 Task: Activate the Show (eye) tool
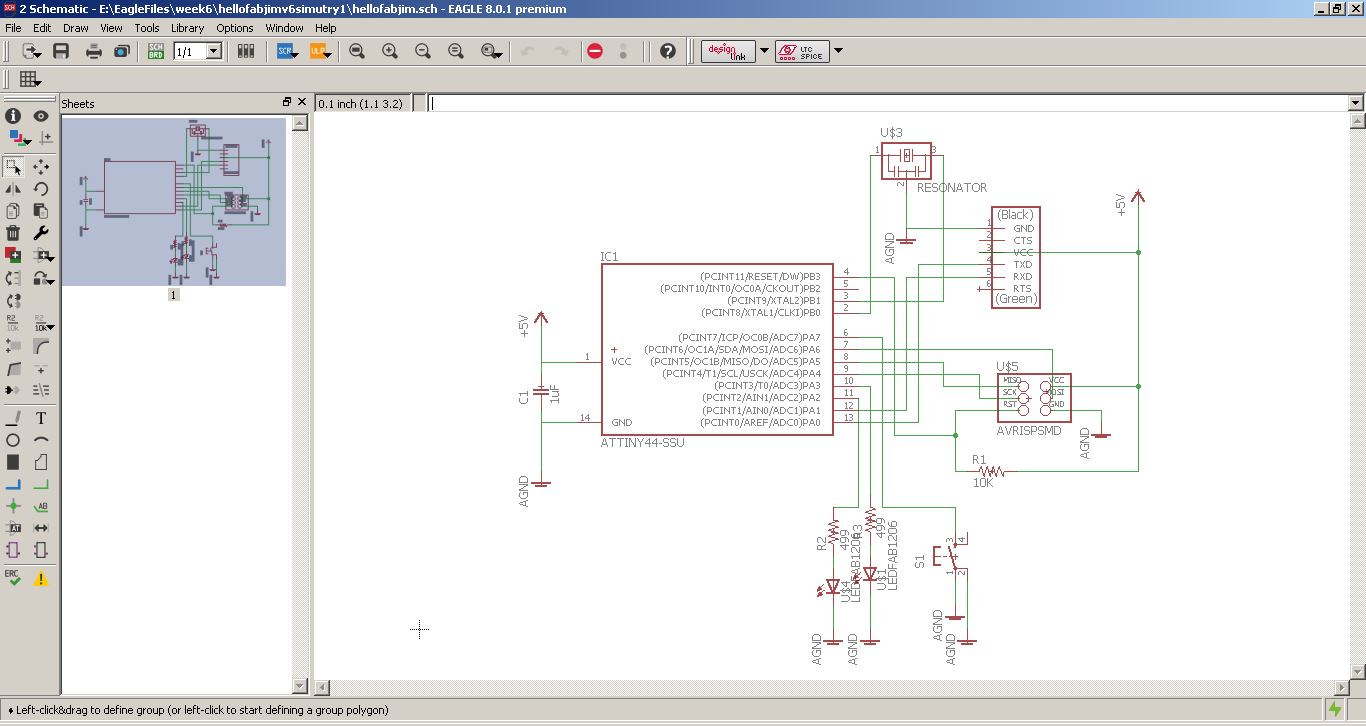point(41,116)
